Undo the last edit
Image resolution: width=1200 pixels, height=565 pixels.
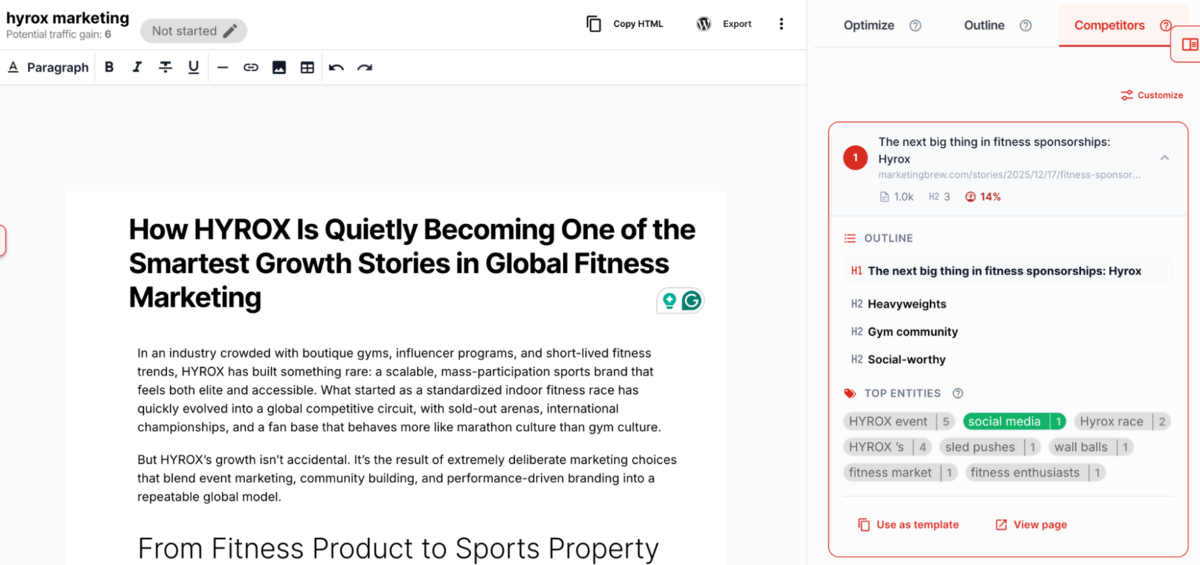tap(336, 67)
